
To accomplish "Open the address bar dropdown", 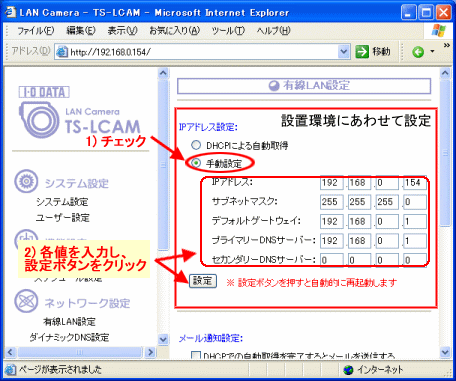I will click(343, 52).
